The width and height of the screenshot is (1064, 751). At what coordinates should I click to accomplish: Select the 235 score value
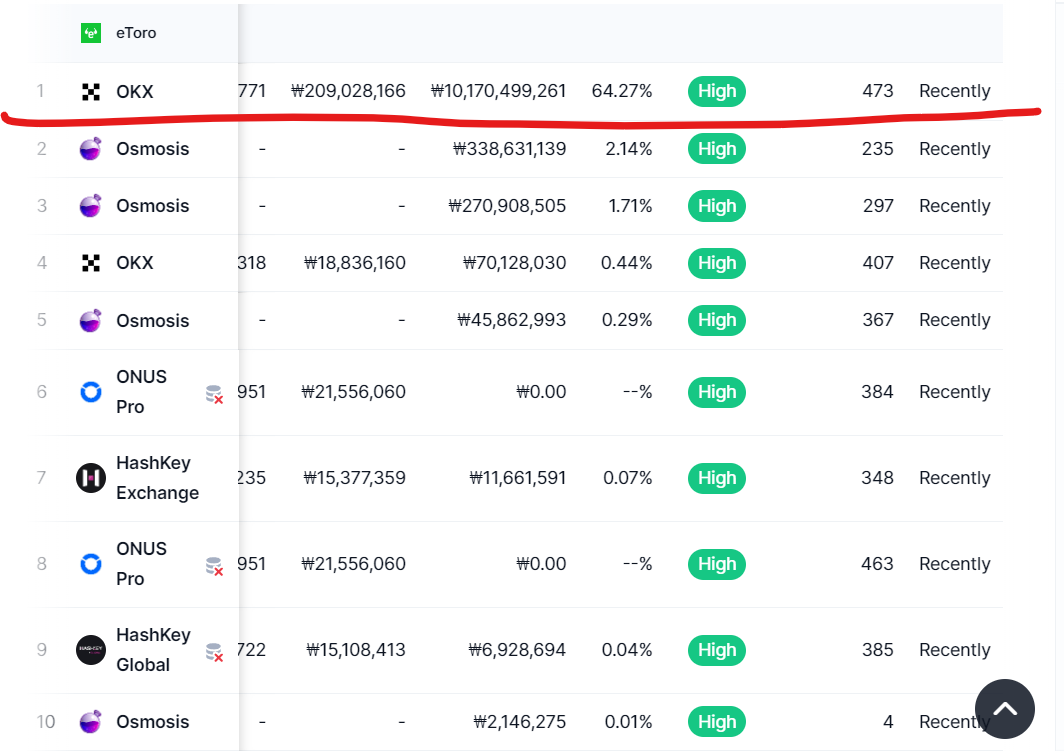click(x=877, y=149)
